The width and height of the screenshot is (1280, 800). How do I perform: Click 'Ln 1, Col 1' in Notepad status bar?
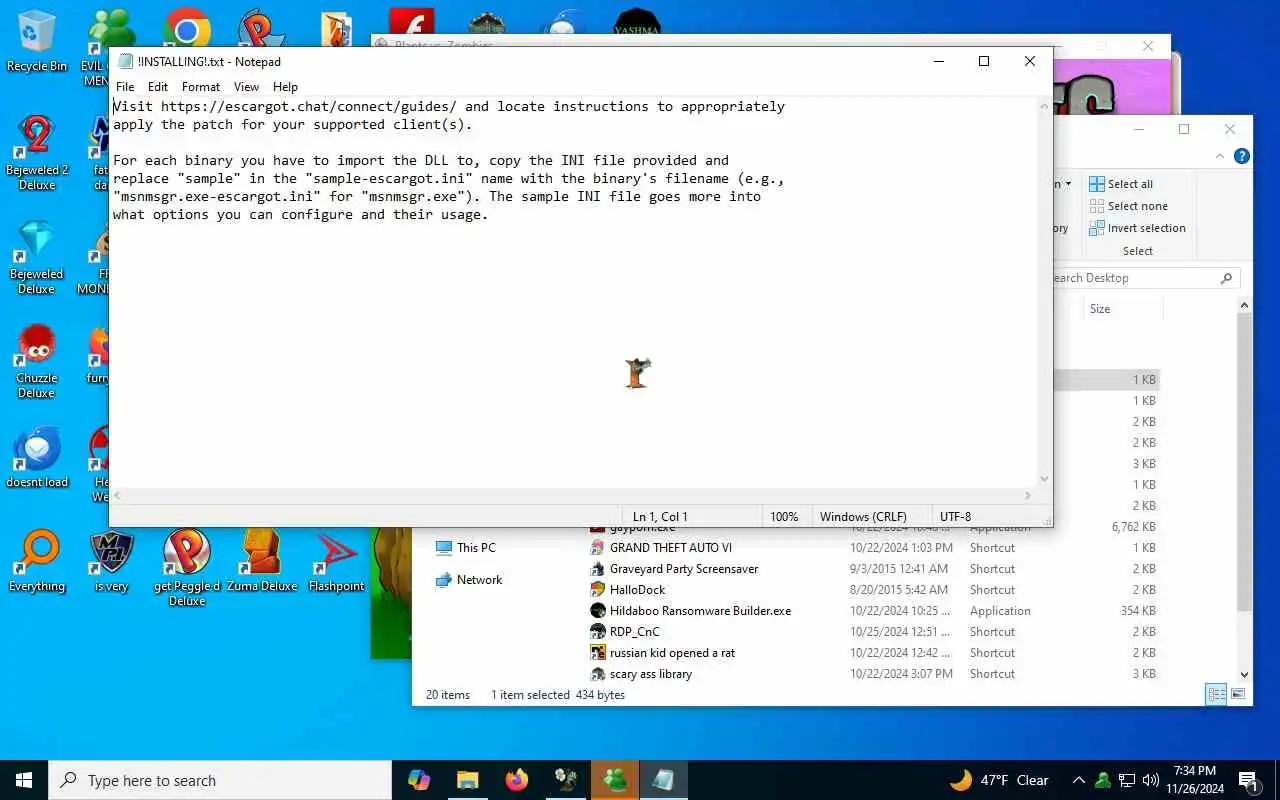coord(660,517)
